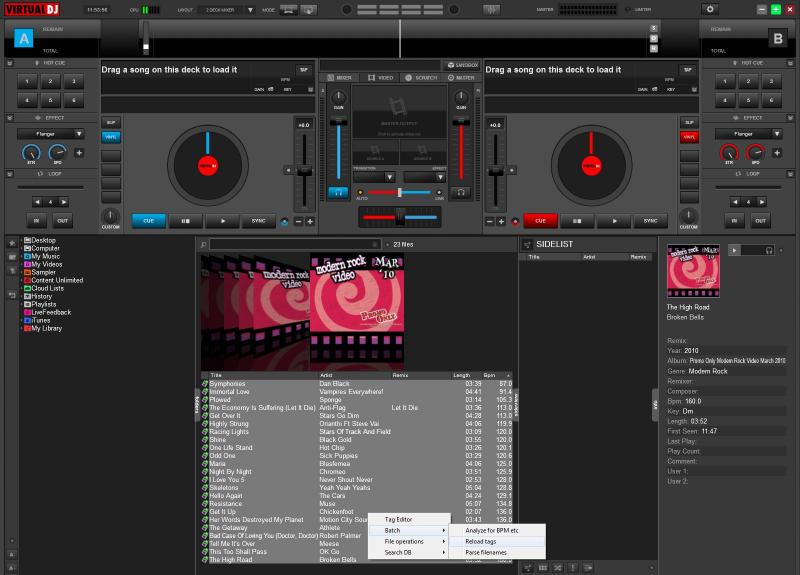Expand the Content Unlimited folder
Viewport: 800px width, 575px height.
[x=21, y=280]
